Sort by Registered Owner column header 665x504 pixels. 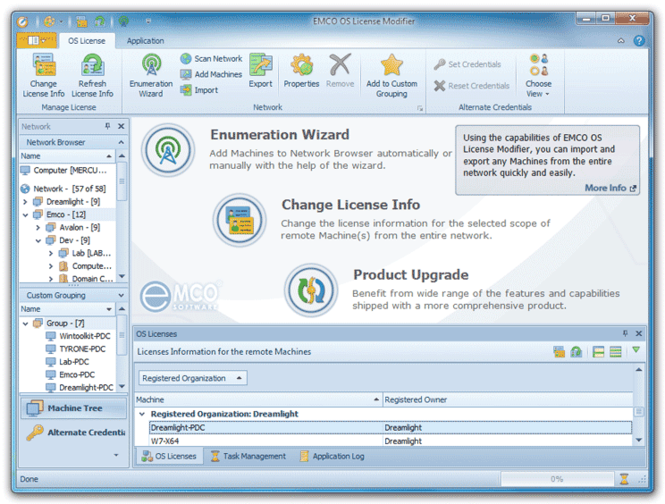pos(507,400)
